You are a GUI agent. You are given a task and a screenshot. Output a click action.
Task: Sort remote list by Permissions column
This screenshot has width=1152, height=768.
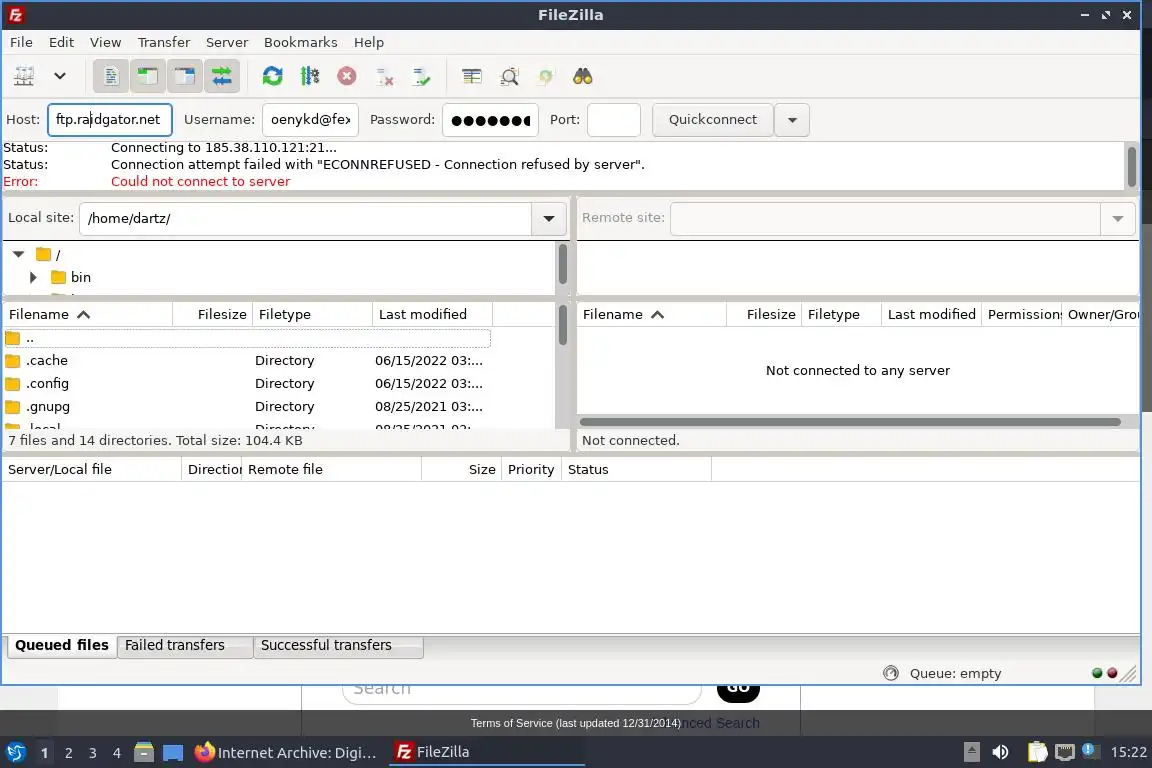pyautogui.click(x=1022, y=315)
